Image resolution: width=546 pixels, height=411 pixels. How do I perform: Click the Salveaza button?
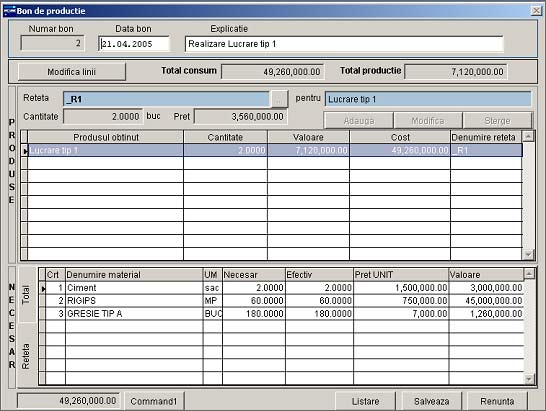tap(431, 401)
